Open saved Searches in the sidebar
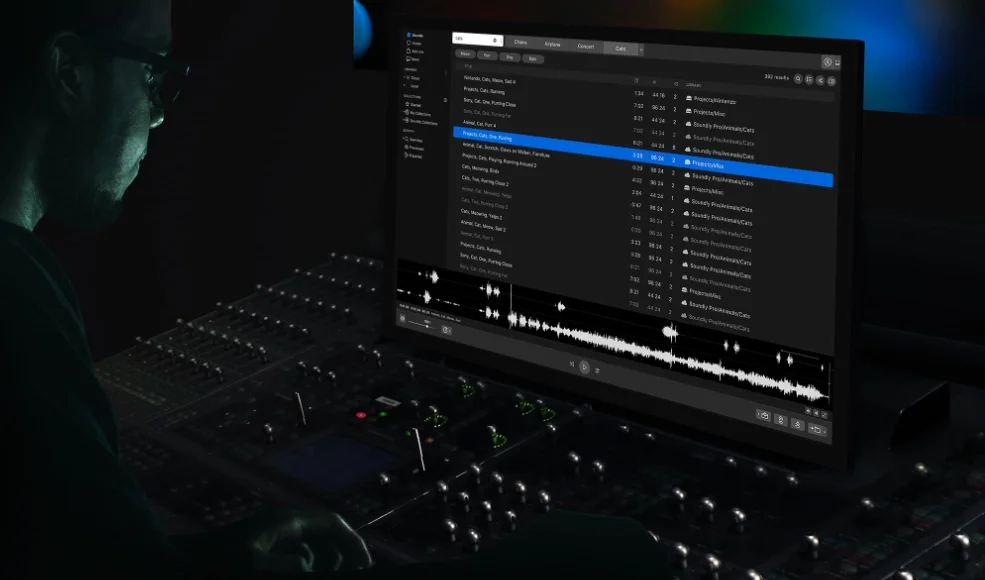This screenshot has height=580, width=985. click(x=413, y=140)
